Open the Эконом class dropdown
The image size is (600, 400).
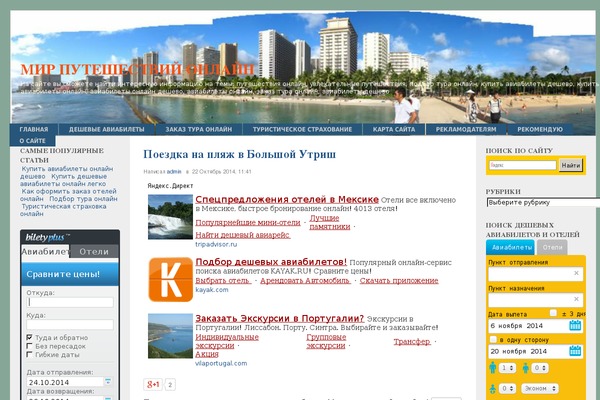tap(540, 389)
